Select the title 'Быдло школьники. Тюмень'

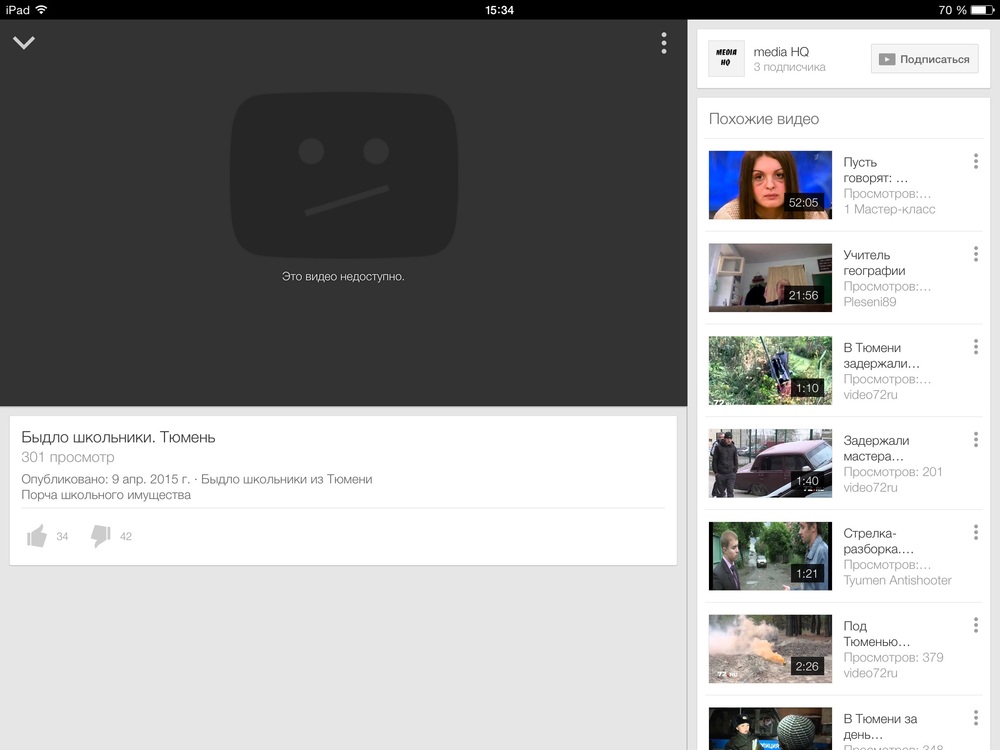tap(118, 437)
